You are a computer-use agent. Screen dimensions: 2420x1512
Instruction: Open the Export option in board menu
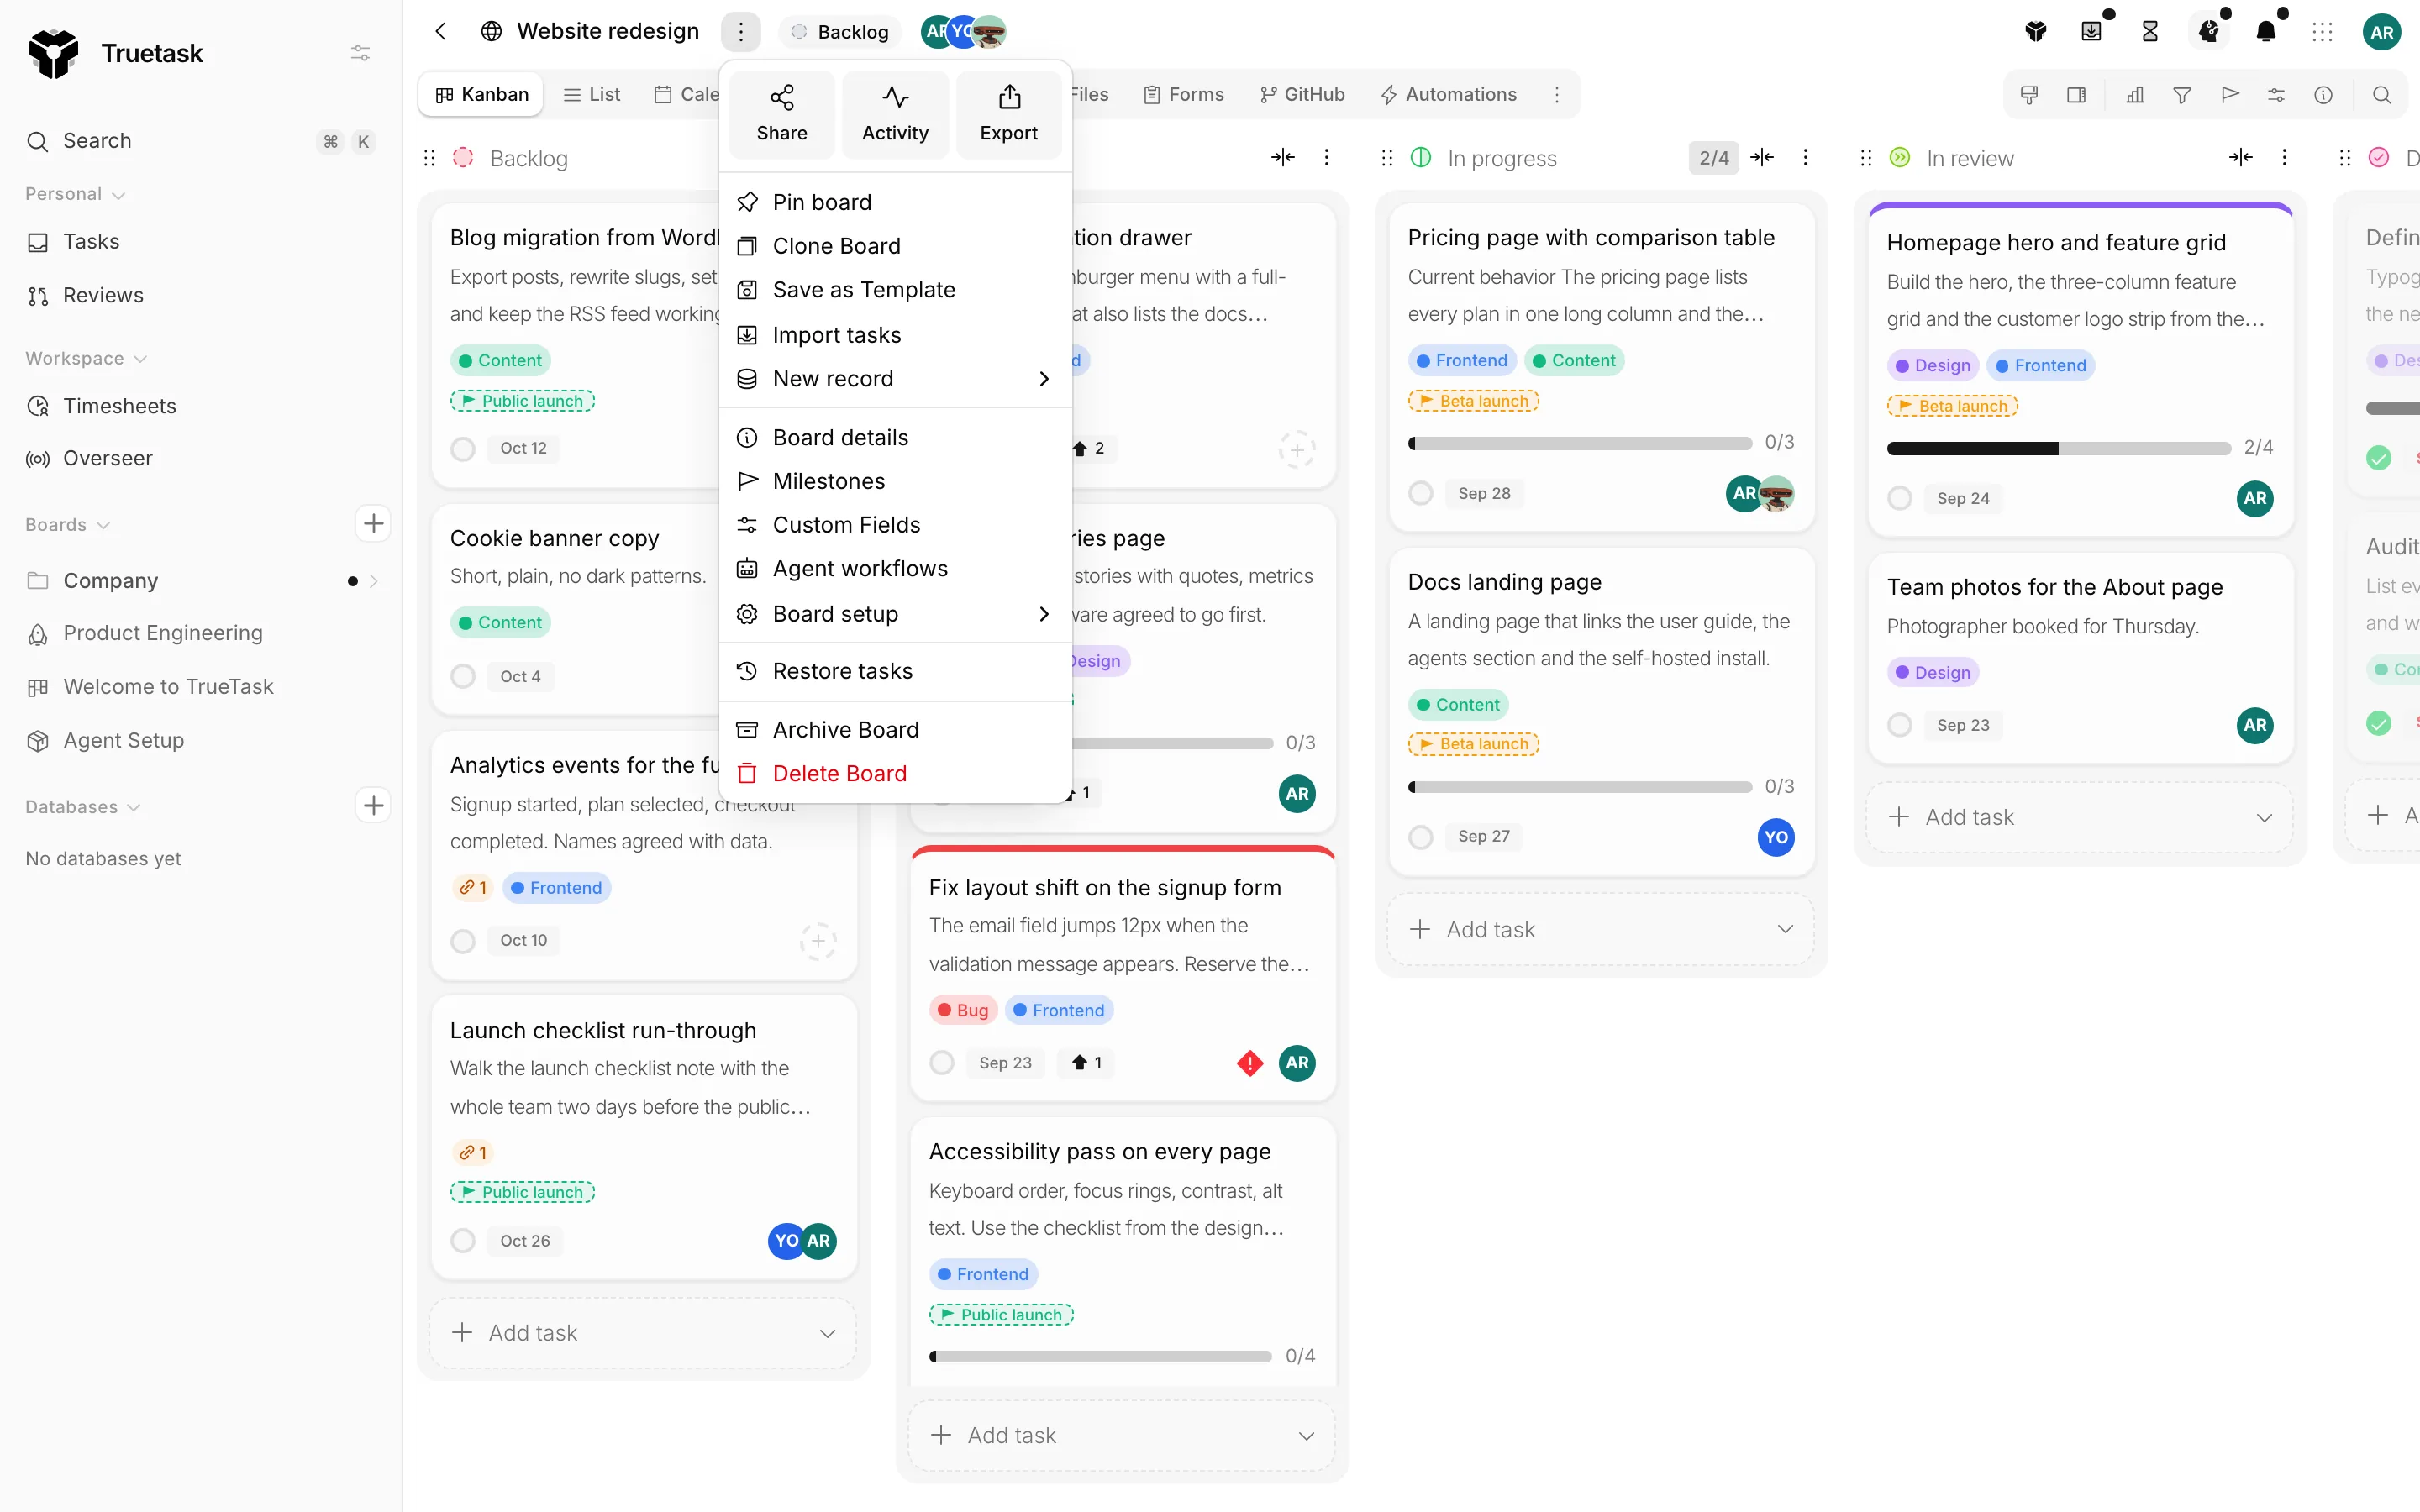[x=1008, y=114]
